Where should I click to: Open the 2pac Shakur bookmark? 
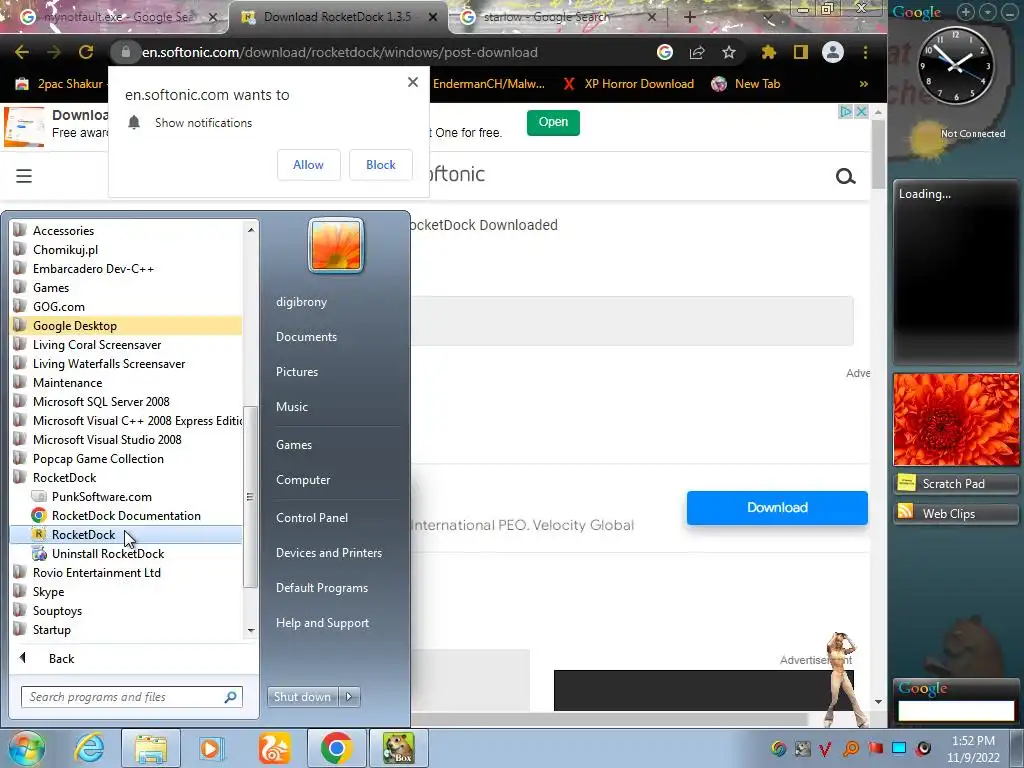60,84
